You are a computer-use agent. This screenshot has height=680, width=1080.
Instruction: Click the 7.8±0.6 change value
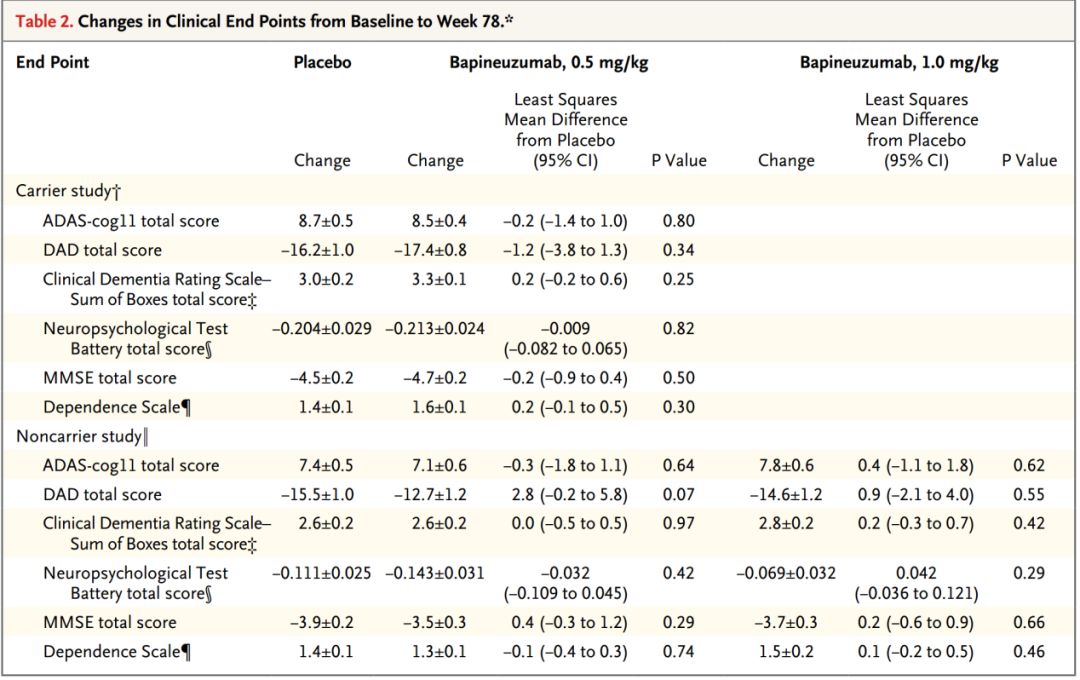coord(786,465)
